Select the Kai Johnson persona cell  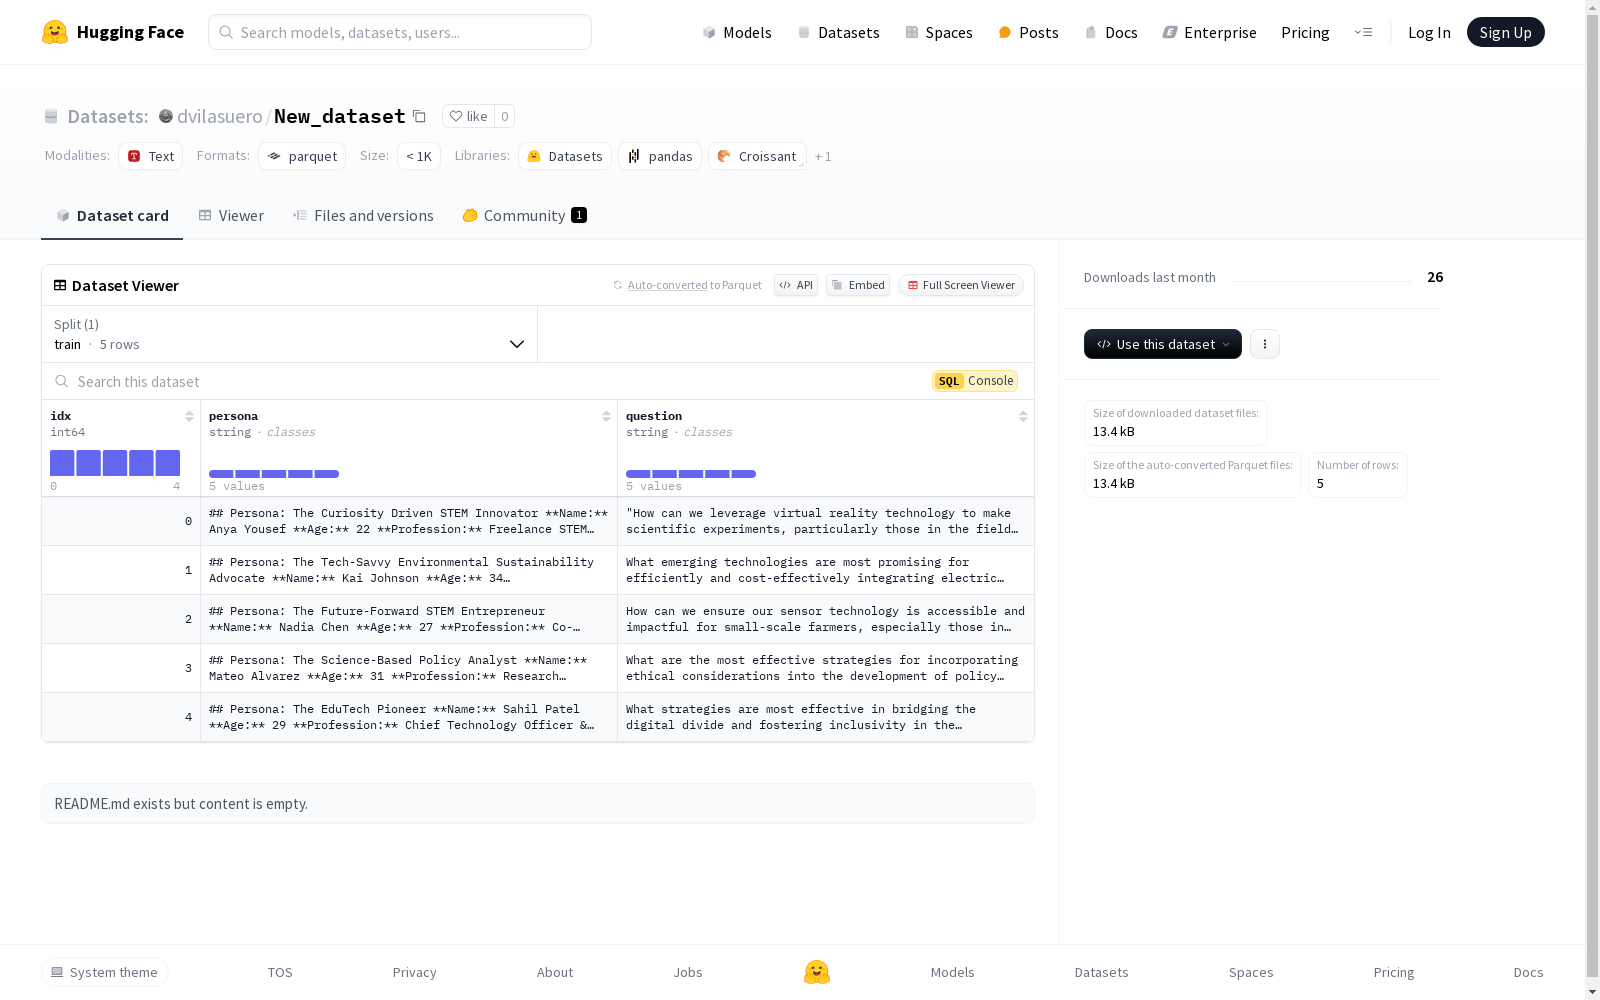click(409, 570)
